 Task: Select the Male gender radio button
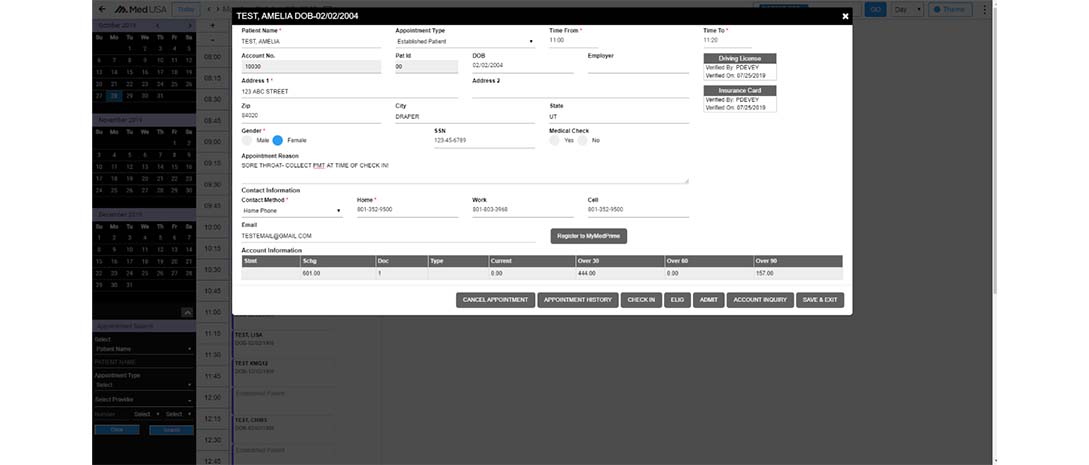[x=247, y=140]
